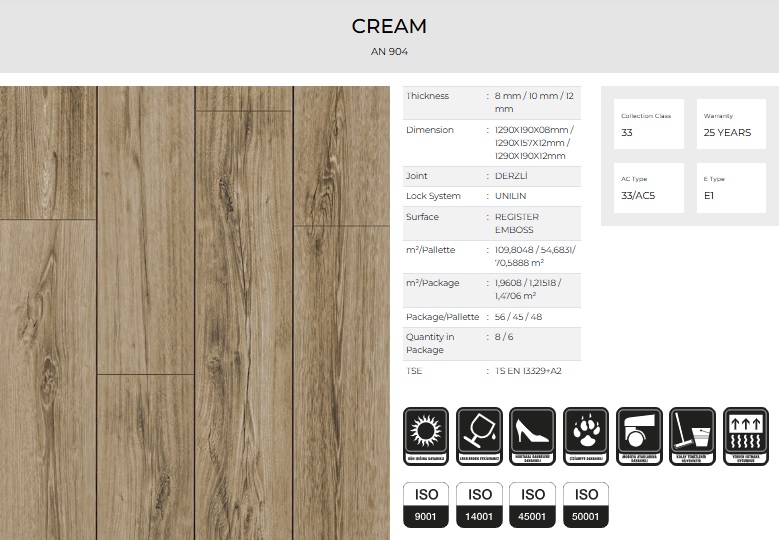Image resolution: width=779 pixels, height=540 pixels.
Task: Click the ISO 45001 certification badge
Action: tap(533, 505)
